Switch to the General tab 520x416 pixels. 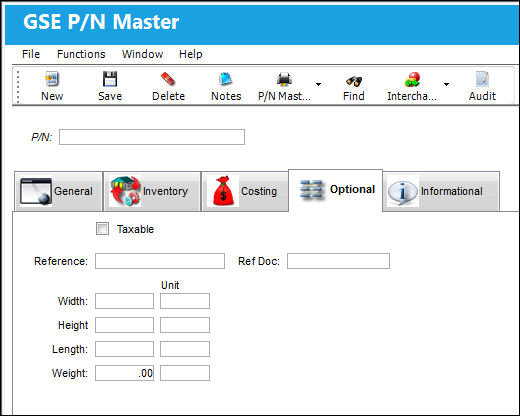pos(58,191)
